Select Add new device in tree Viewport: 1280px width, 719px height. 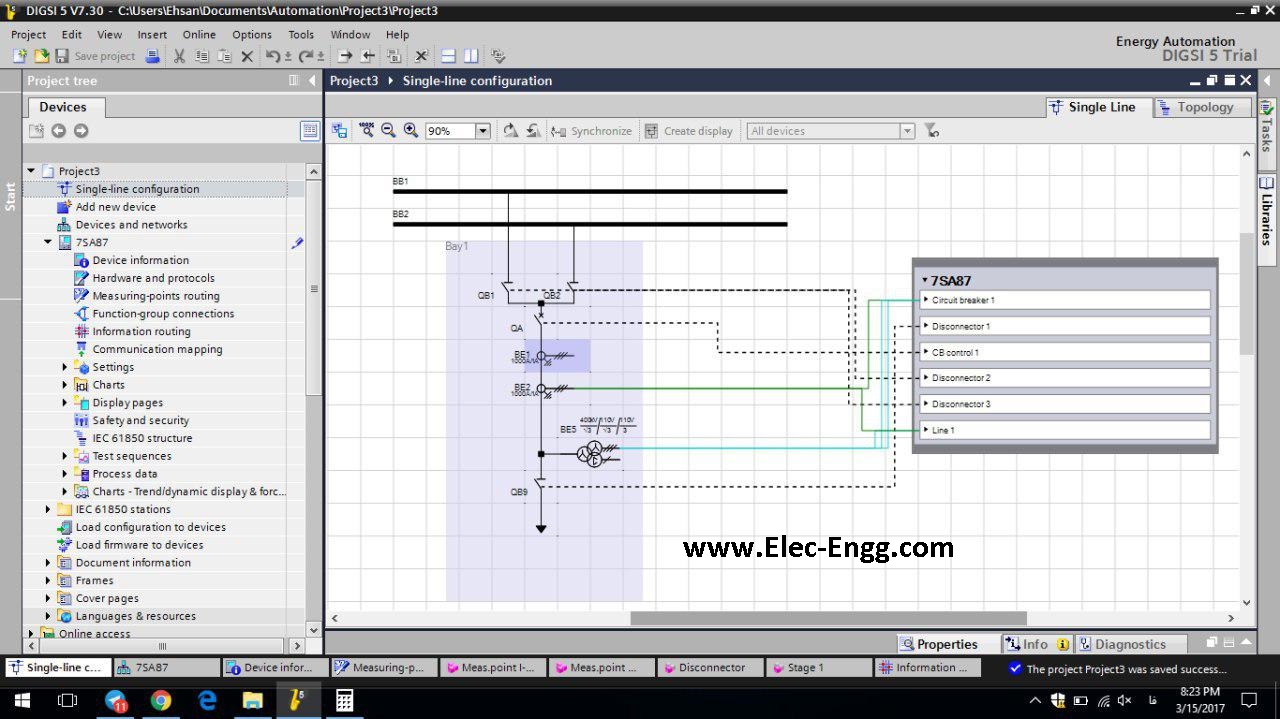pyautogui.click(x=115, y=207)
